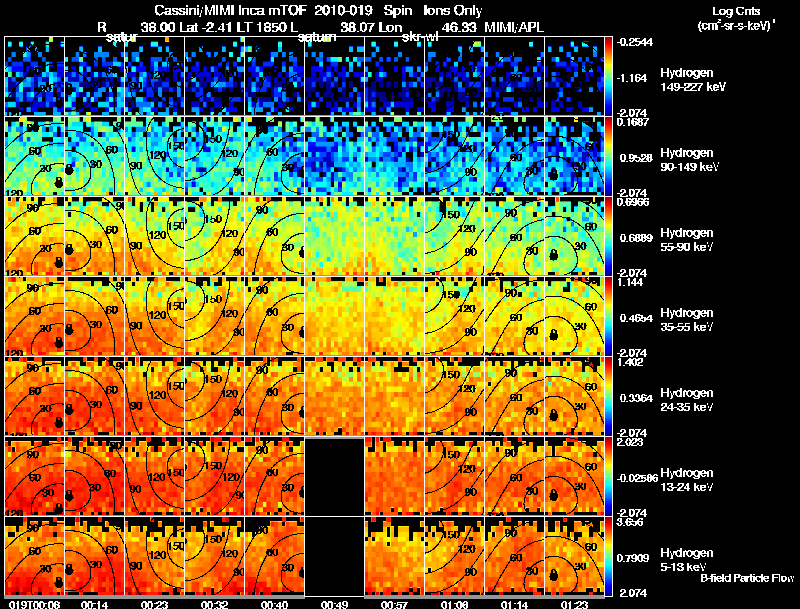Click the 00:06 image panel in 149-227 keV row
The width and height of the screenshot is (800, 609).
[x=34, y=77]
